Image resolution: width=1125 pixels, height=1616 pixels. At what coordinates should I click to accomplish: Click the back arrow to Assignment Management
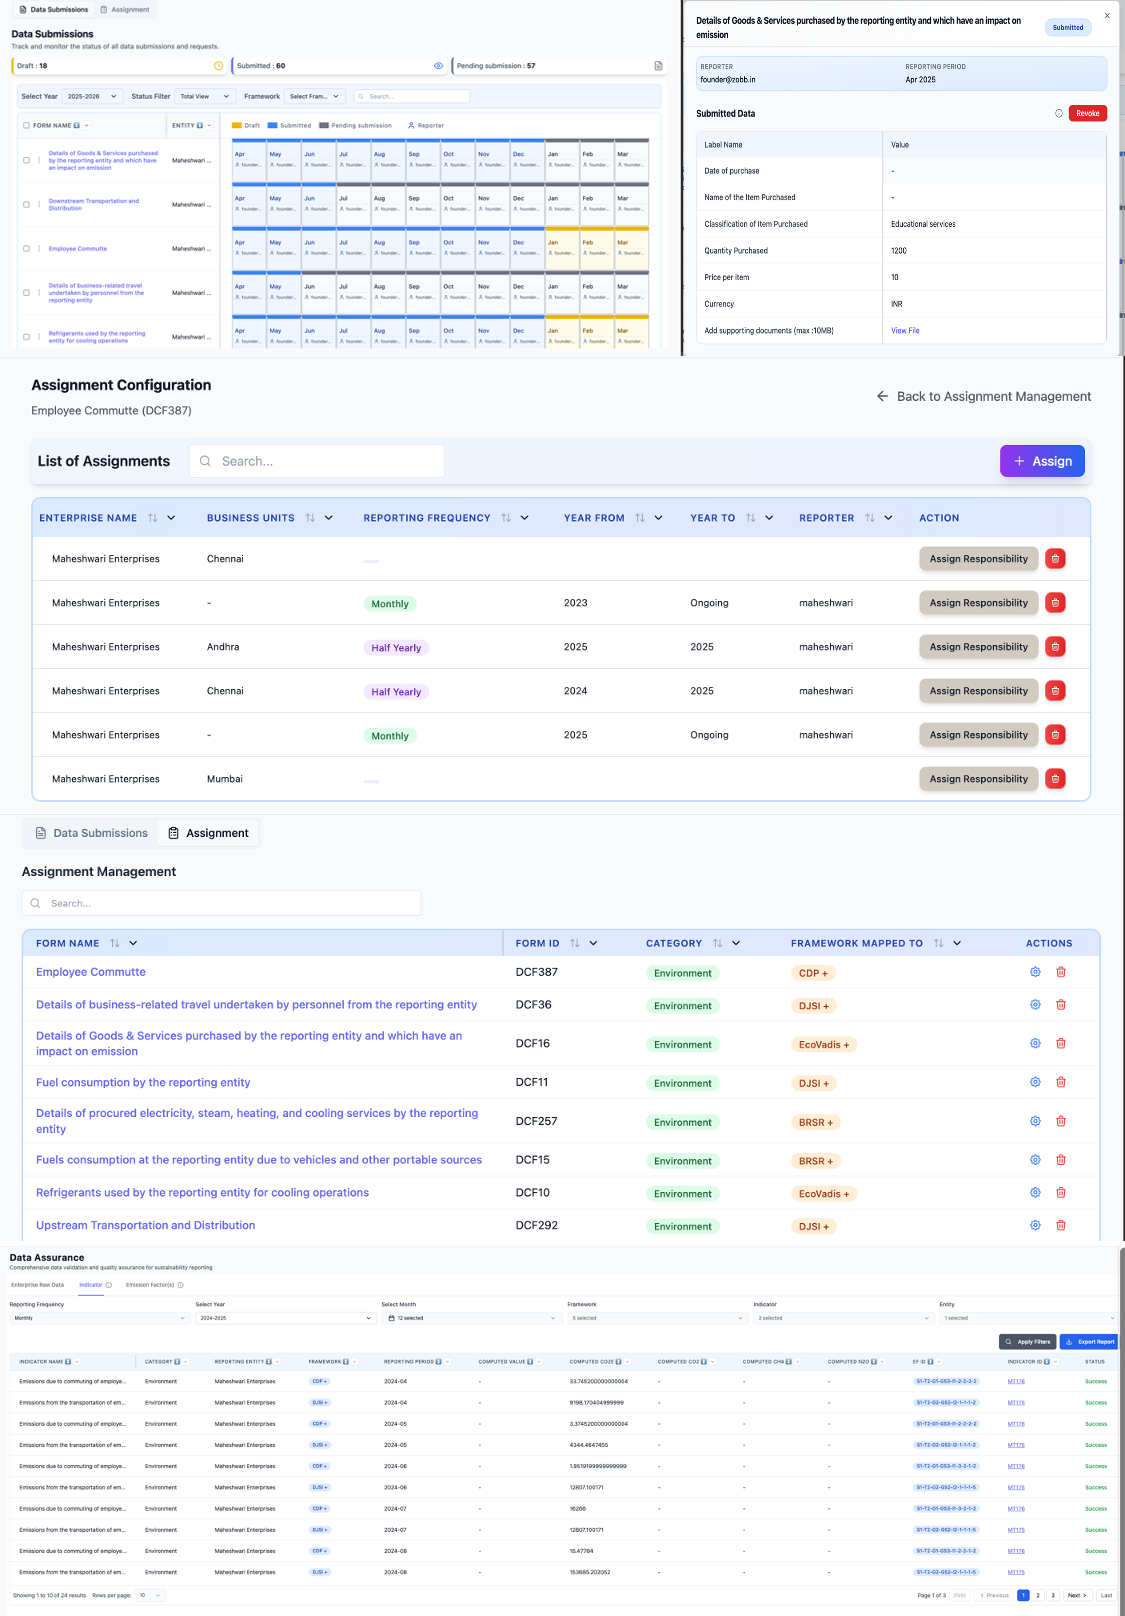tap(882, 396)
